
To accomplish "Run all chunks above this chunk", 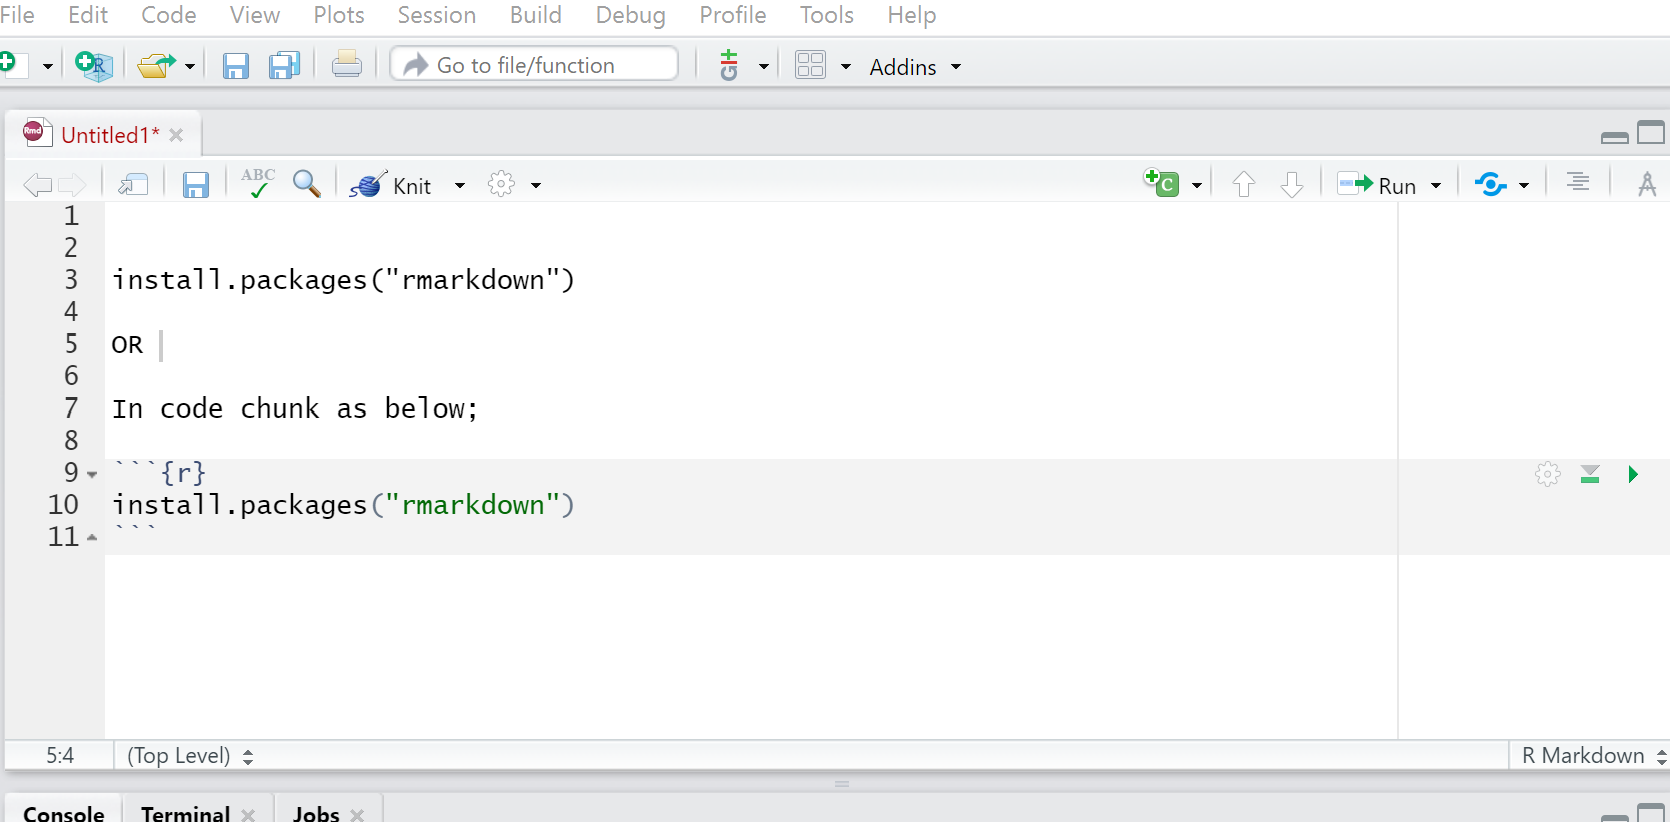I will click(x=1590, y=474).
